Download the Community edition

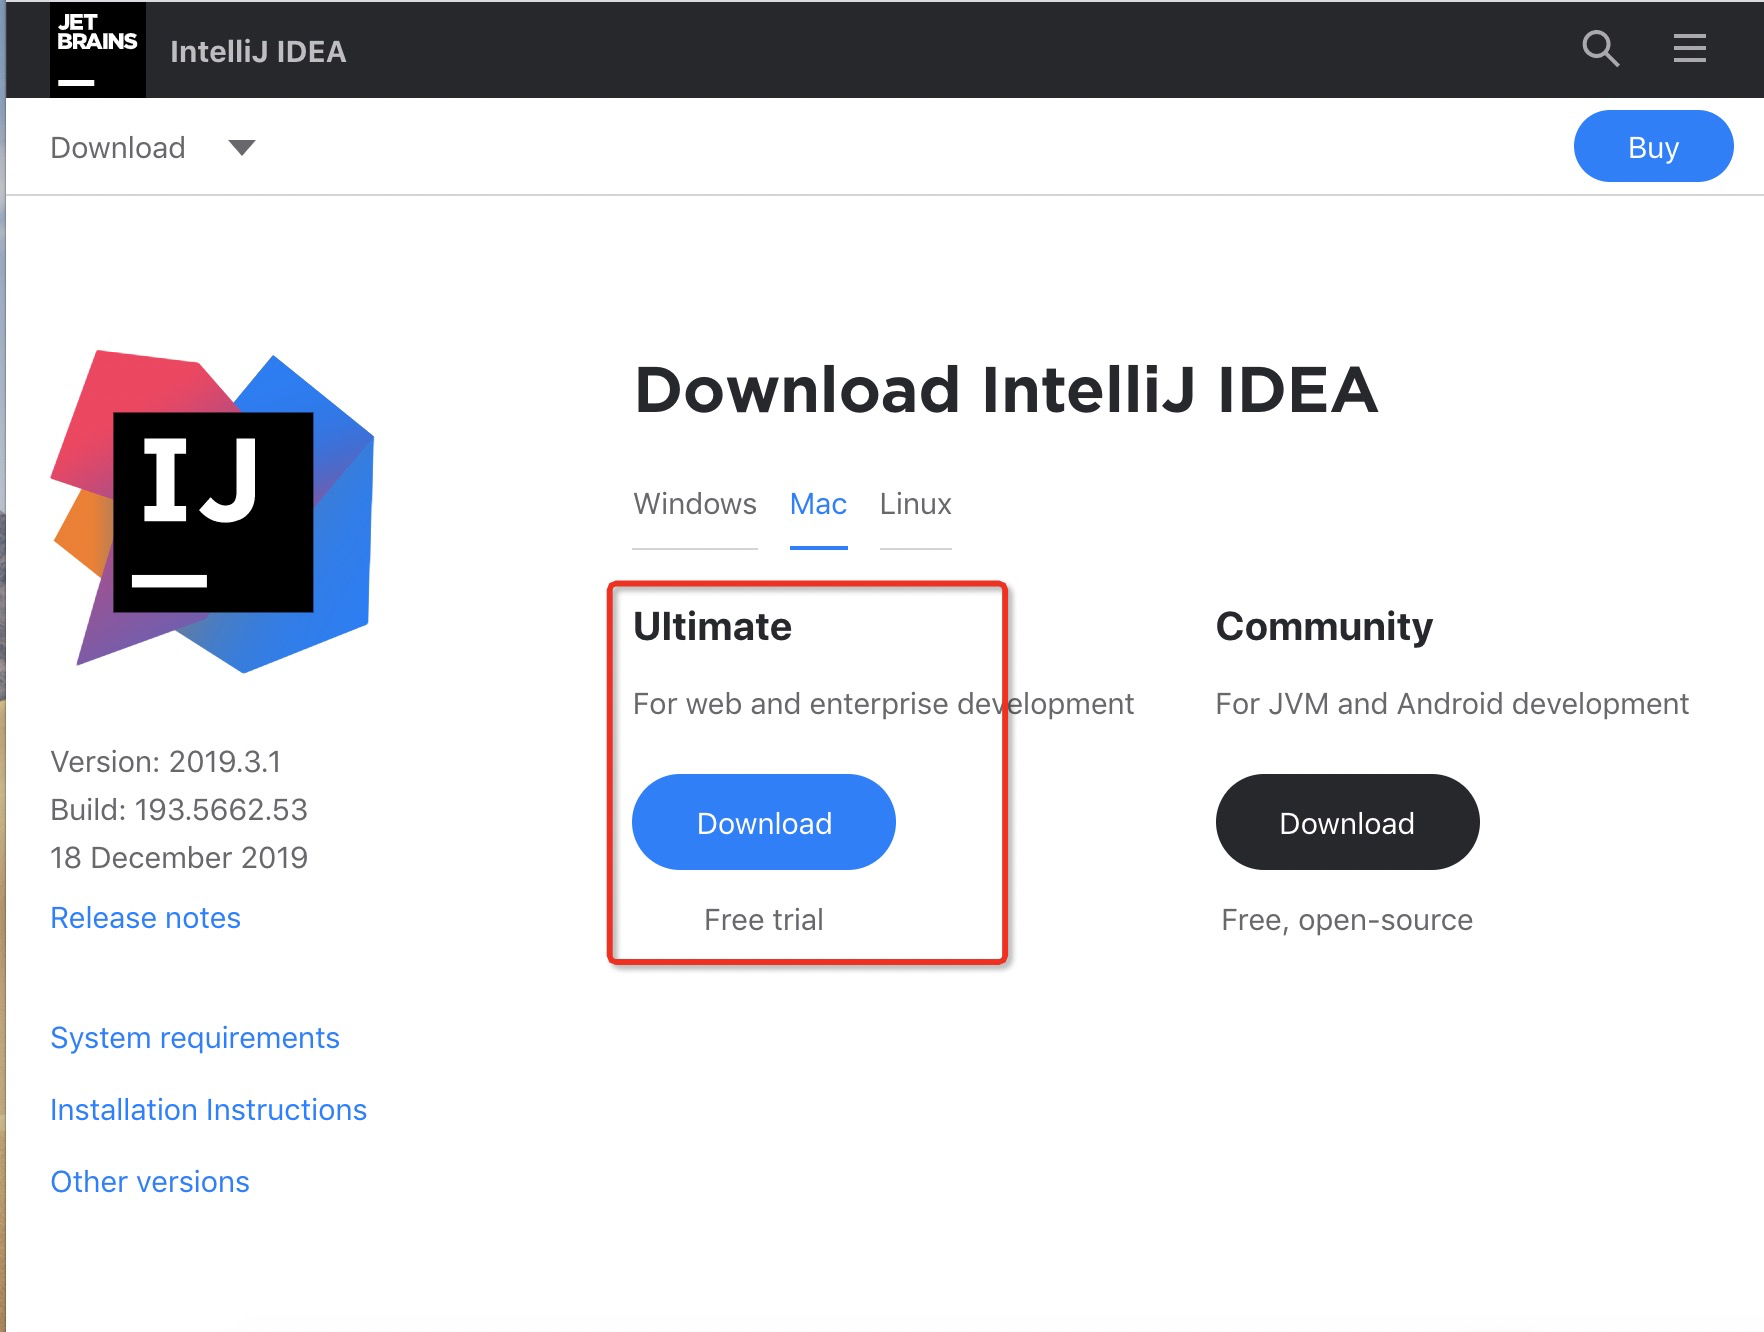(x=1347, y=822)
